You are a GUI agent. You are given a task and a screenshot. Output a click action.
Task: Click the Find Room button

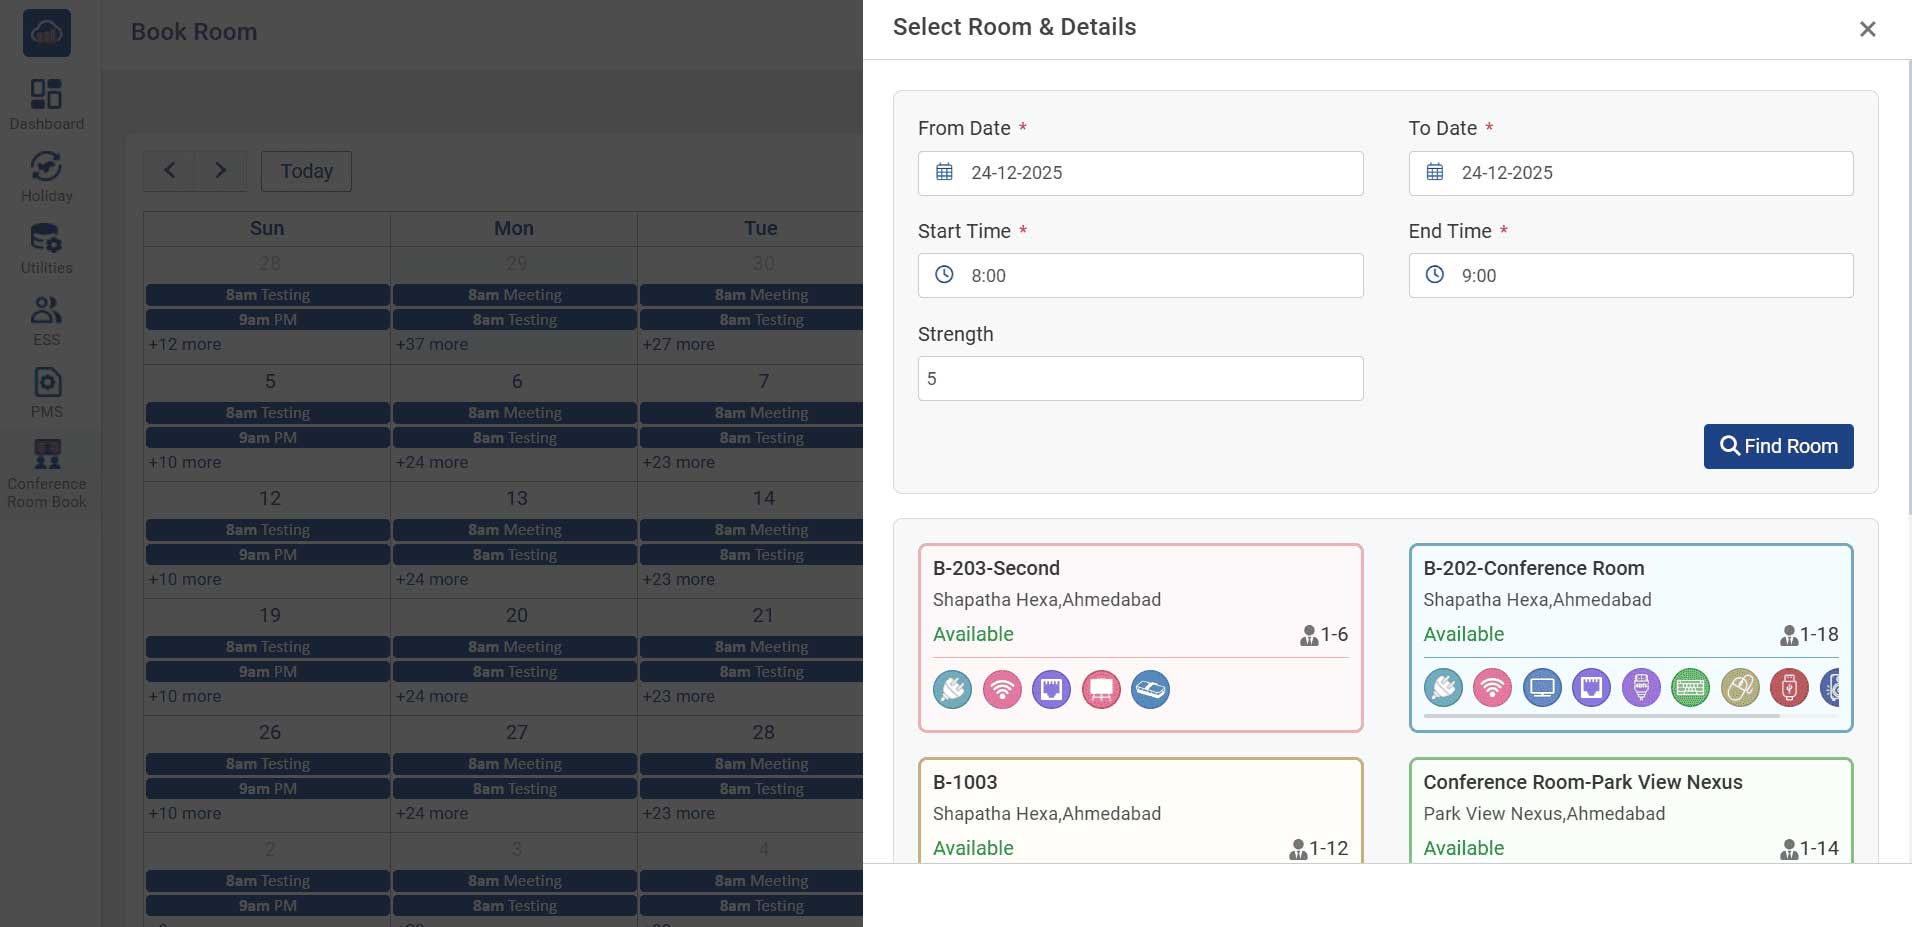point(1778,446)
